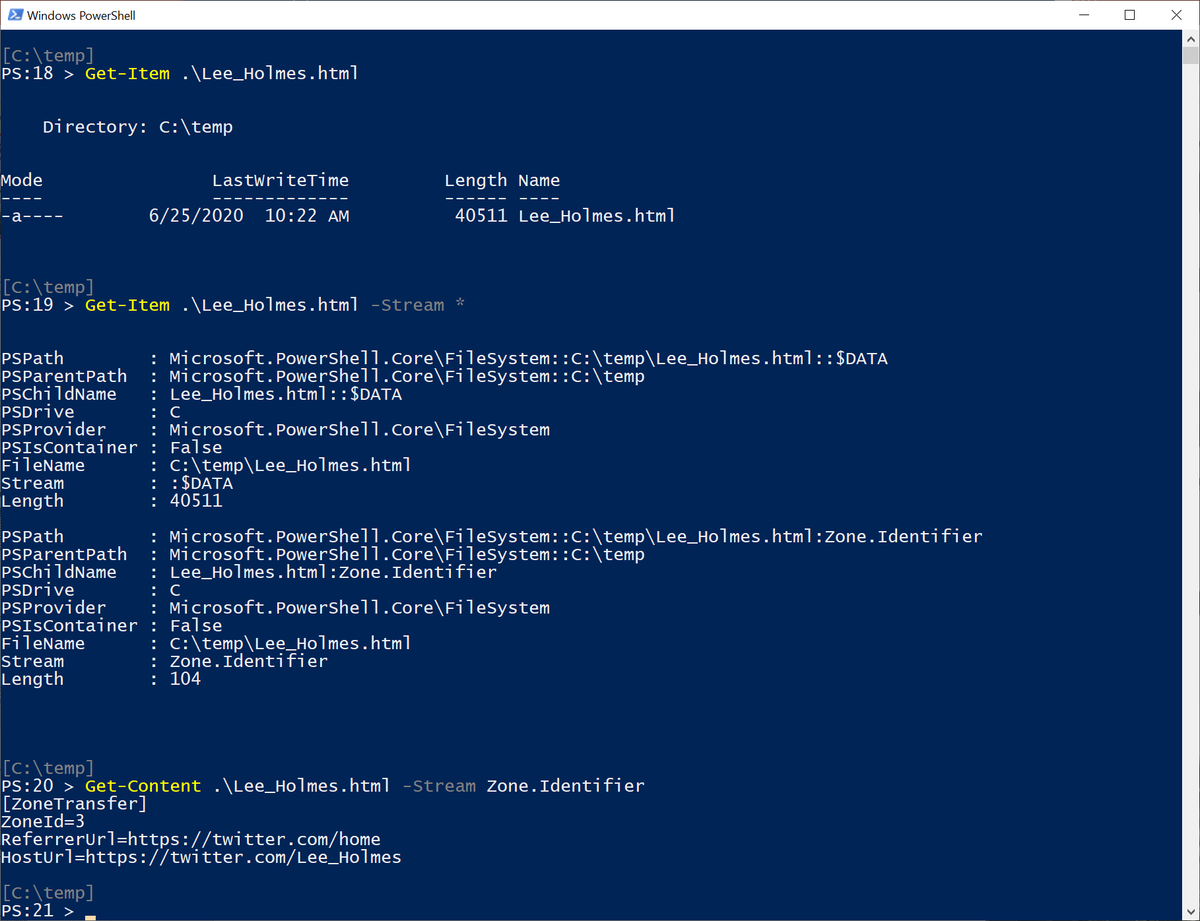The width and height of the screenshot is (1200, 921).
Task: Click the 'Mode' column header
Action: 22,181
